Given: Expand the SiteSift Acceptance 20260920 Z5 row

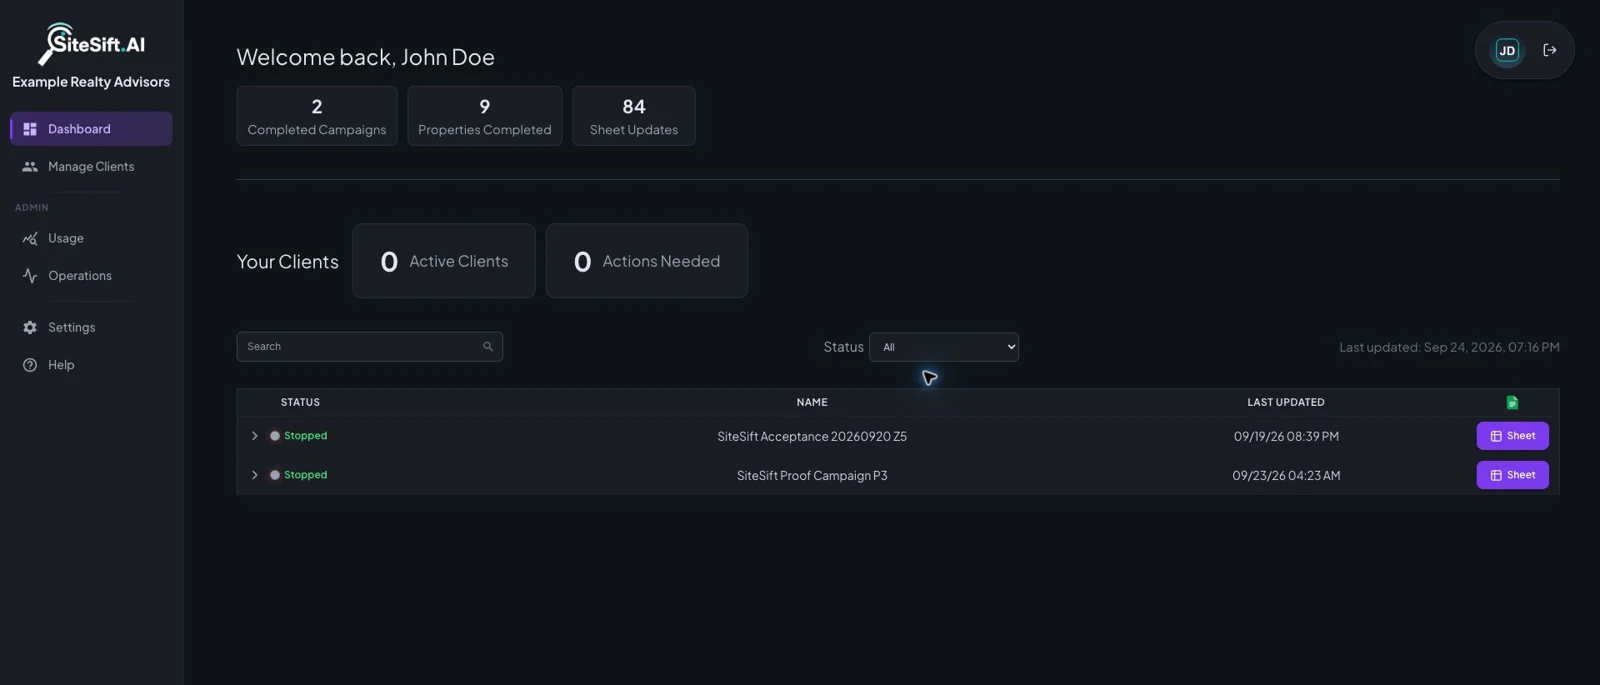Looking at the screenshot, I should [x=254, y=436].
